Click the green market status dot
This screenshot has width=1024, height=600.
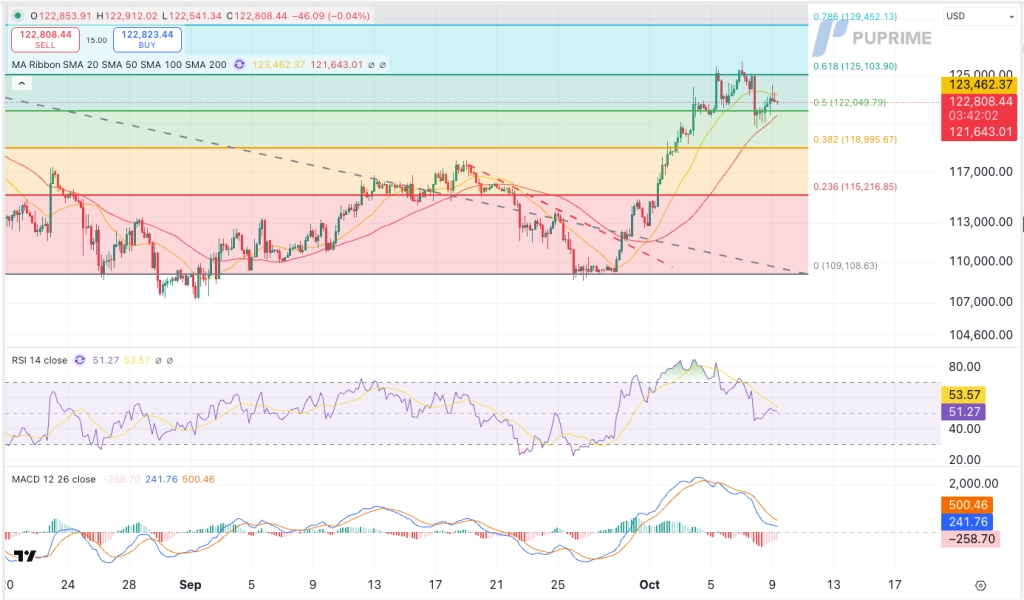[18, 16]
